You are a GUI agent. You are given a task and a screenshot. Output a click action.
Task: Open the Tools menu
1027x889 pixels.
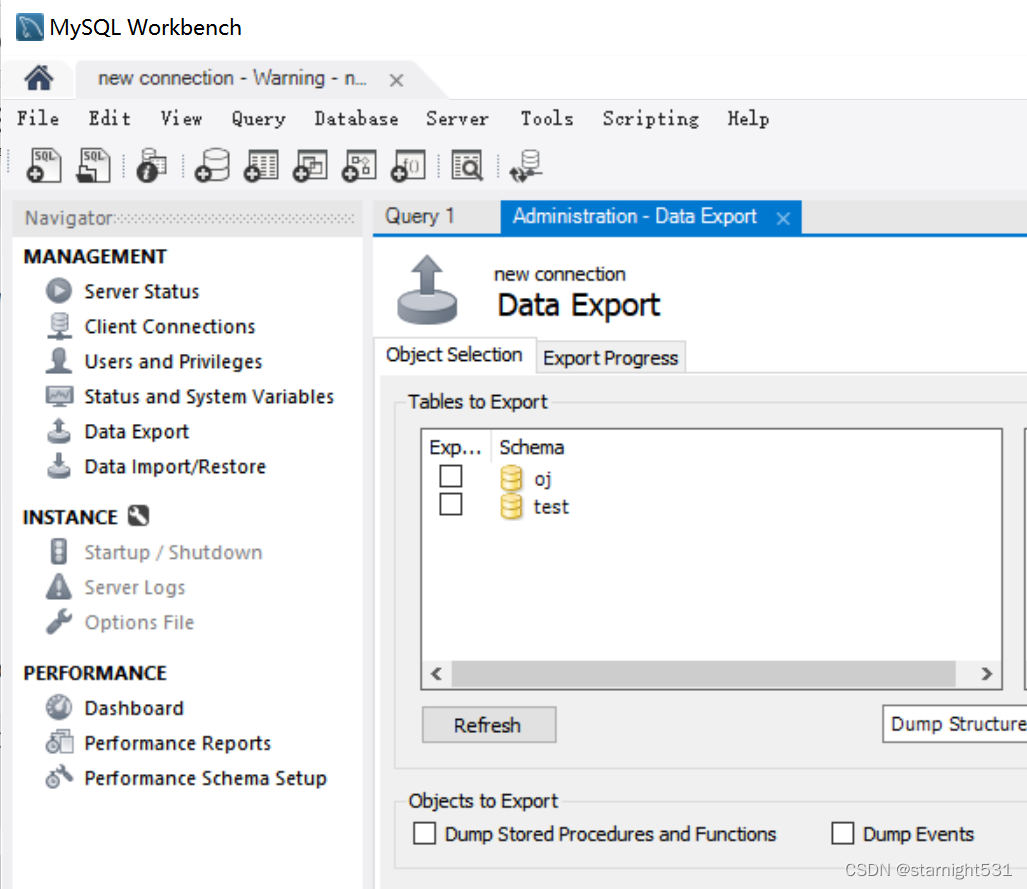coord(547,119)
